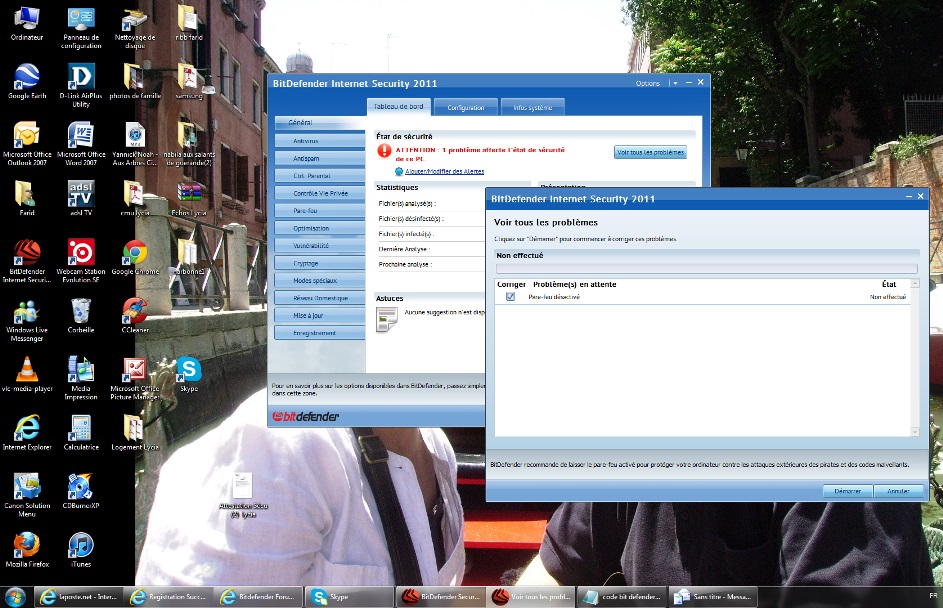Viewport: 943px width, 608px height.
Task: Launch Google Chrome from the desktop
Action: pyautogui.click(x=135, y=257)
